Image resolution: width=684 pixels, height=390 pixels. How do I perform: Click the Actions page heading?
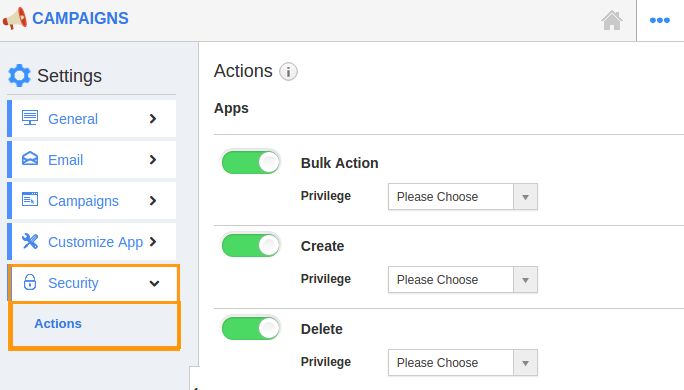click(243, 71)
